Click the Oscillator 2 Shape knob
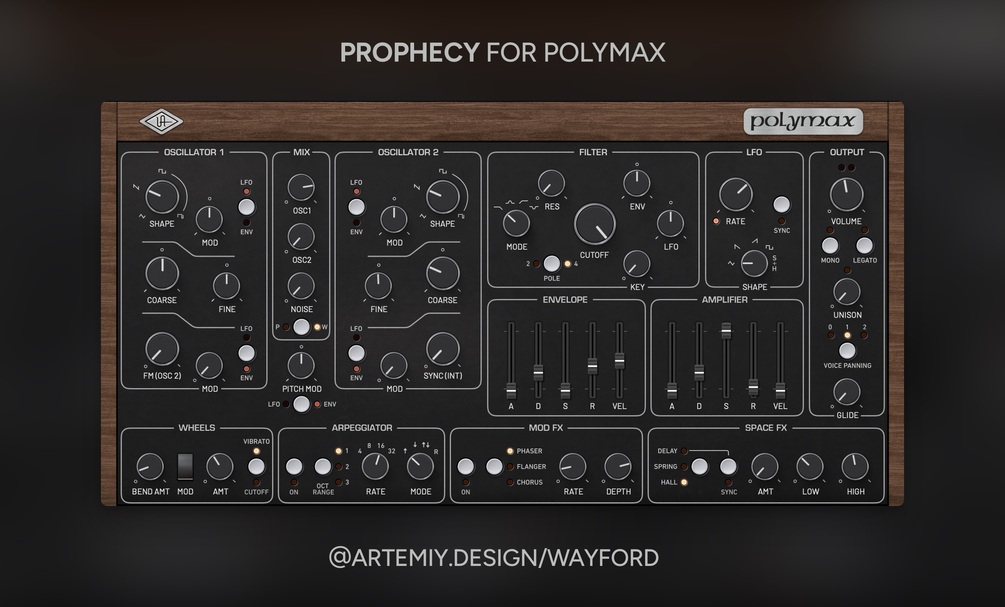The image size is (1005, 607). pos(443,196)
